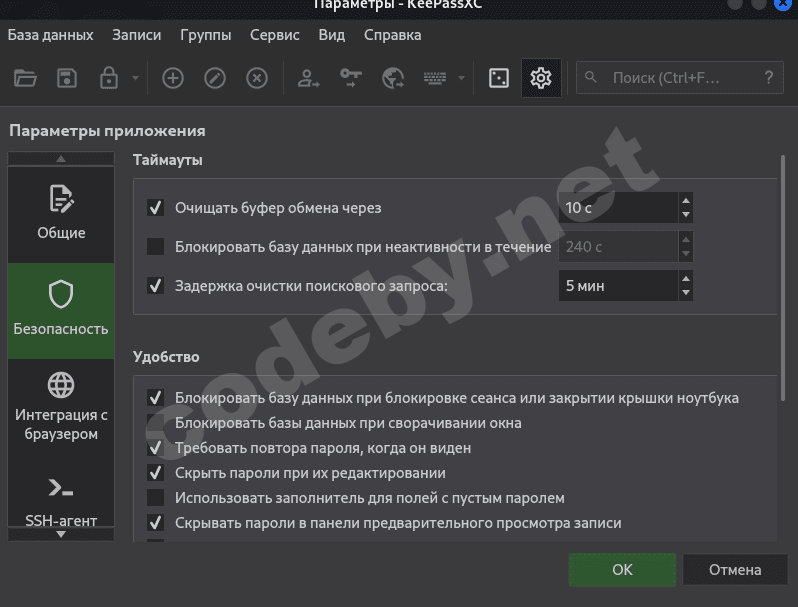Image resolution: width=798 pixels, height=607 pixels.
Task: Click the OK button
Action: click(x=622, y=570)
